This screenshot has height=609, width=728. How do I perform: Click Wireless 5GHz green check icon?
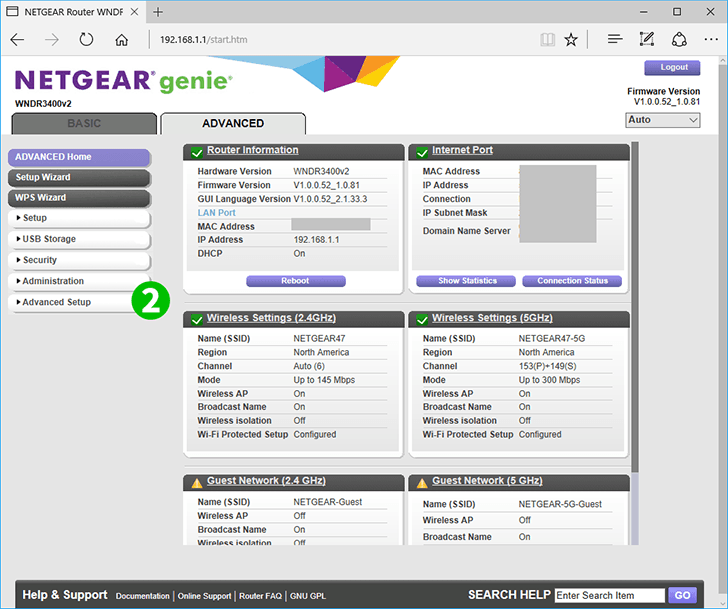click(x=422, y=319)
